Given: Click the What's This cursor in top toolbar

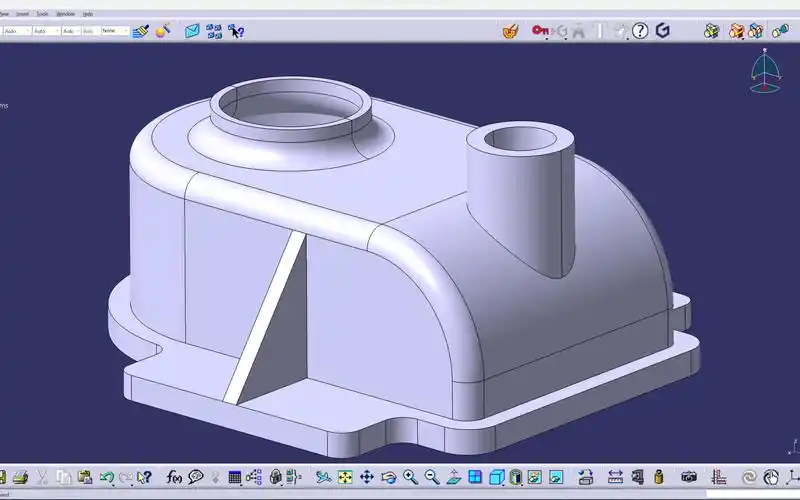Looking at the screenshot, I should click(x=236, y=31).
